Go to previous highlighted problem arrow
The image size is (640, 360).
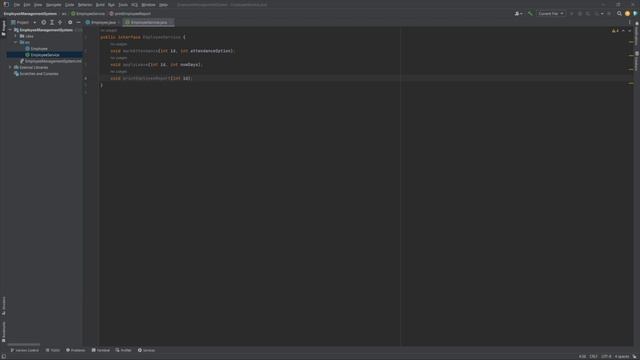coord(623,31)
